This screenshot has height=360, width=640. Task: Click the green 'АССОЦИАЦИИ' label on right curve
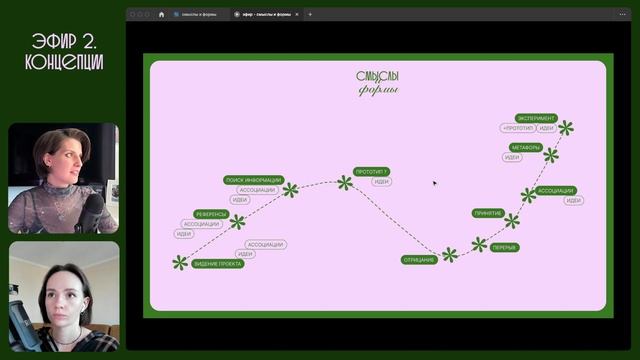(x=556, y=191)
